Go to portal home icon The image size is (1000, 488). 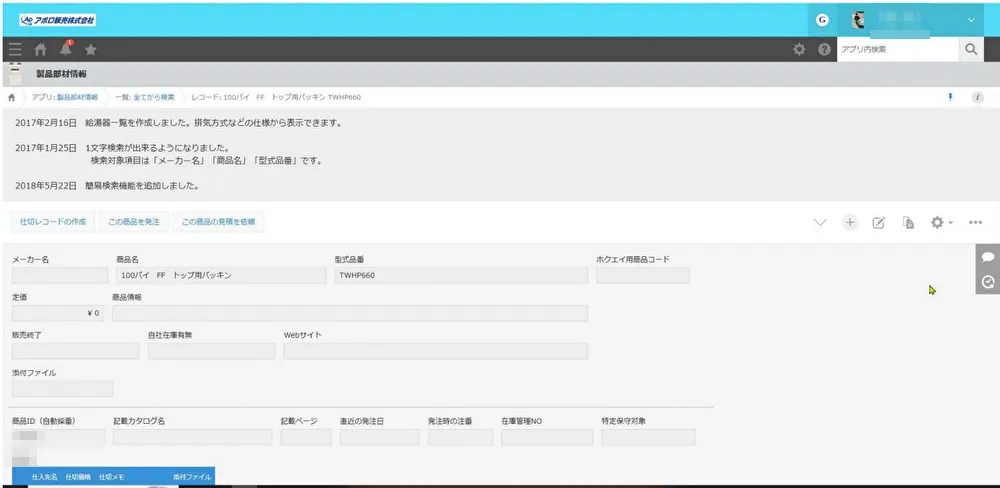[x=41, y=49]
